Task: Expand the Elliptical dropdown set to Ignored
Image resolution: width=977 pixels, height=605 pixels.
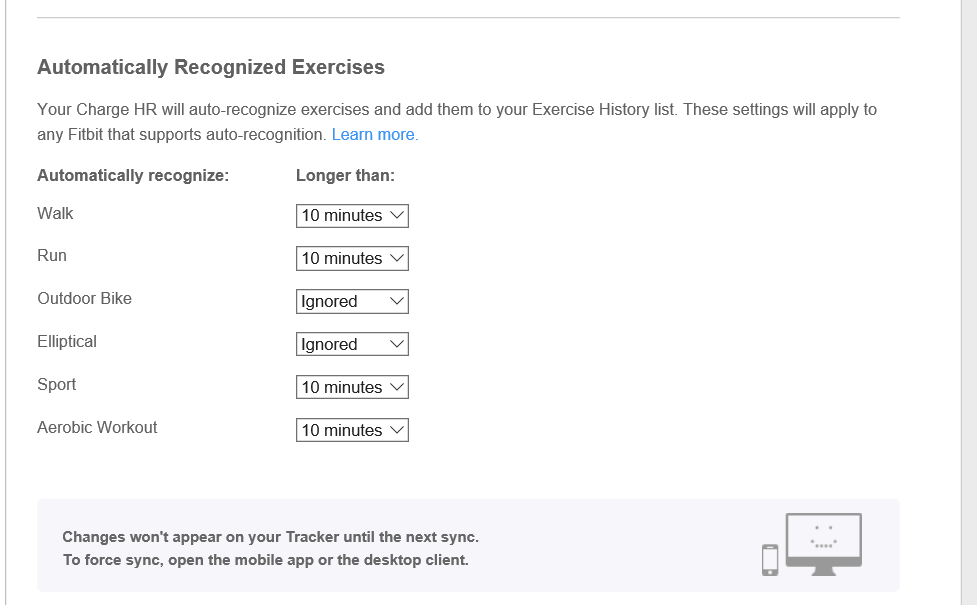Action: 352,344
